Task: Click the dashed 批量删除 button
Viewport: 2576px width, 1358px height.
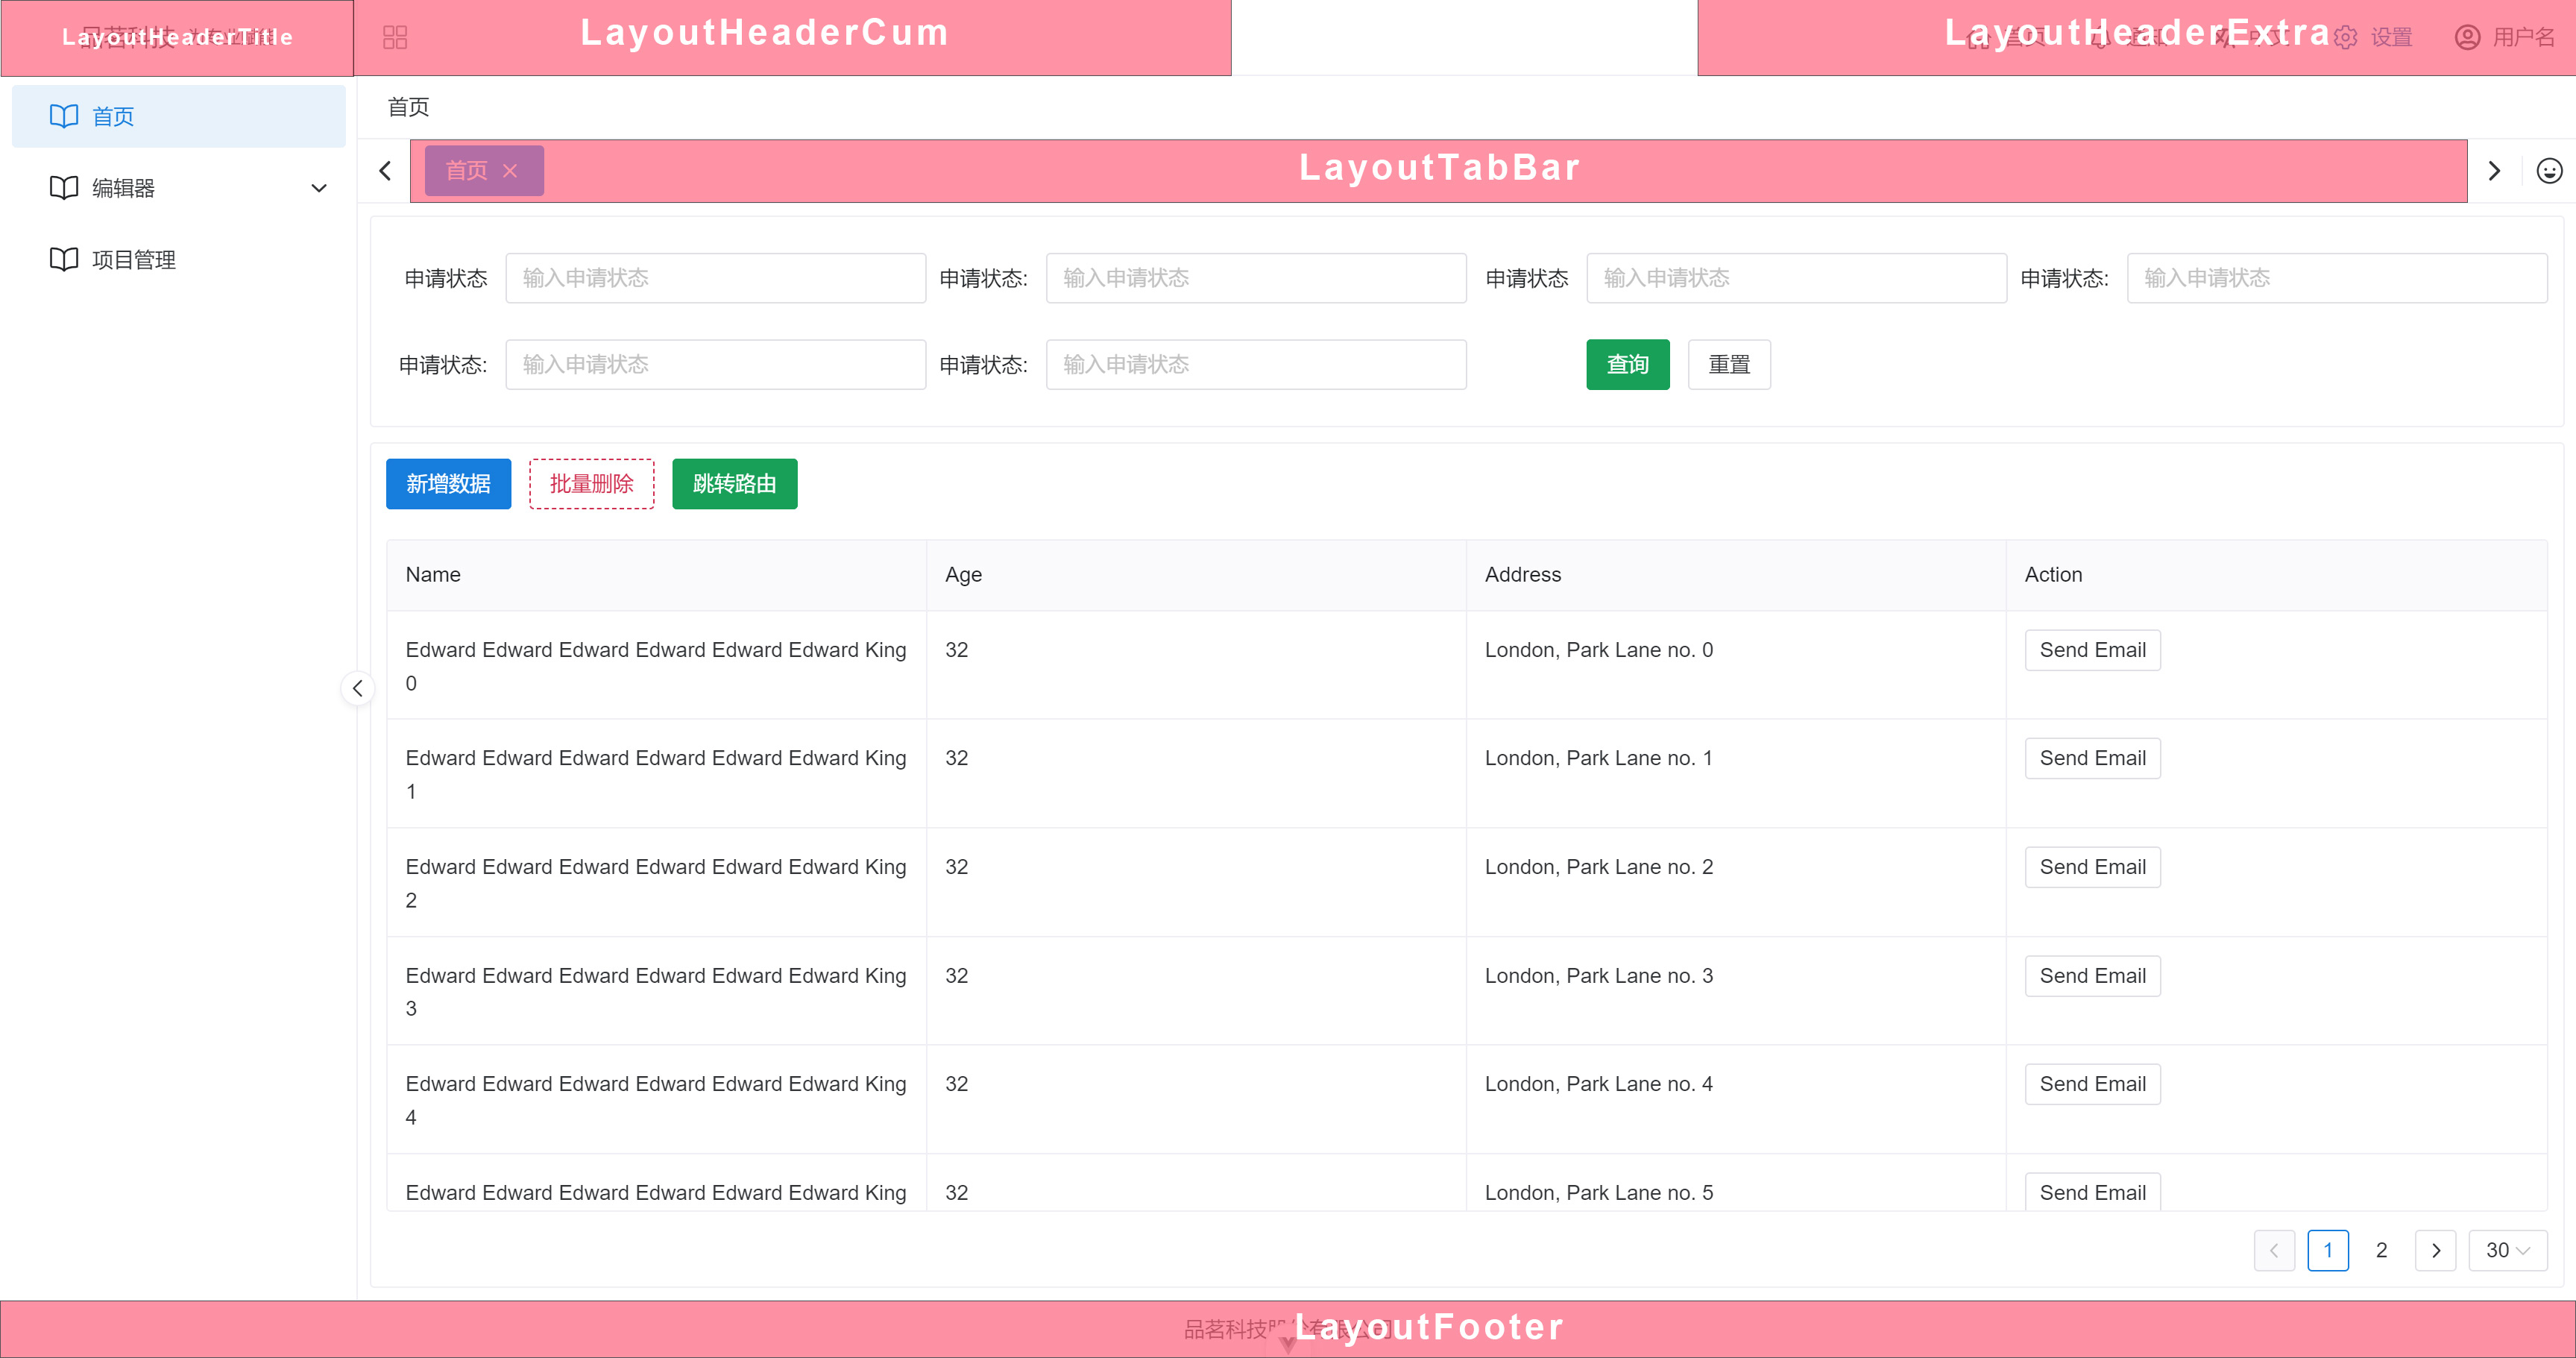Action: (591, 484)
